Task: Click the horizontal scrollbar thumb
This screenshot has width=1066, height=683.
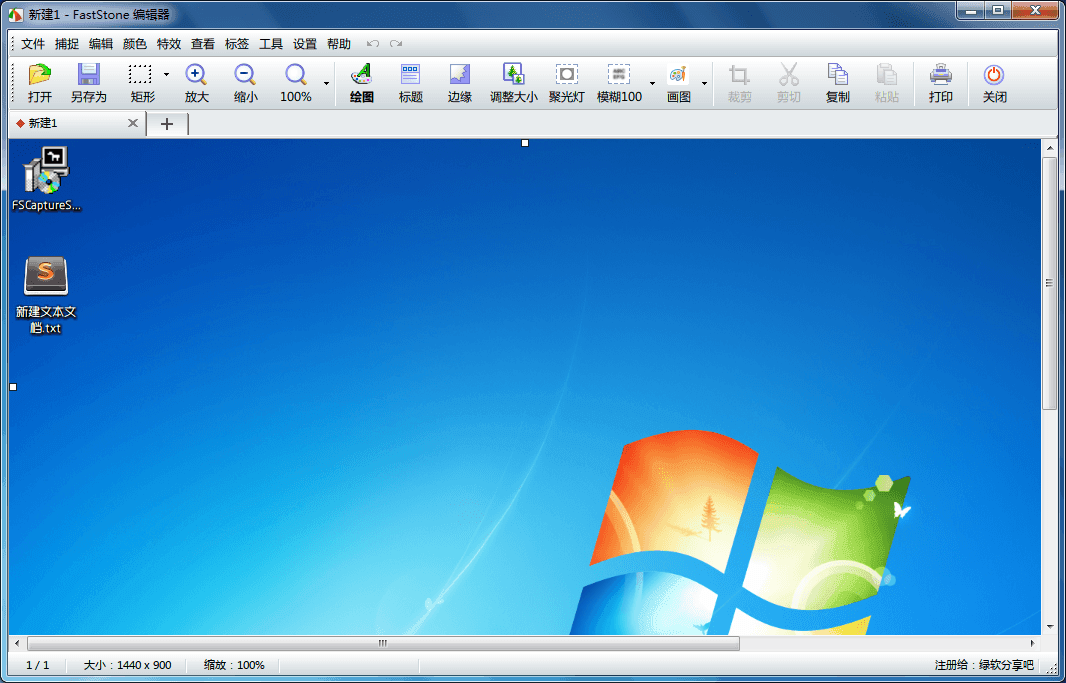Action: click(x=383, y=643)
